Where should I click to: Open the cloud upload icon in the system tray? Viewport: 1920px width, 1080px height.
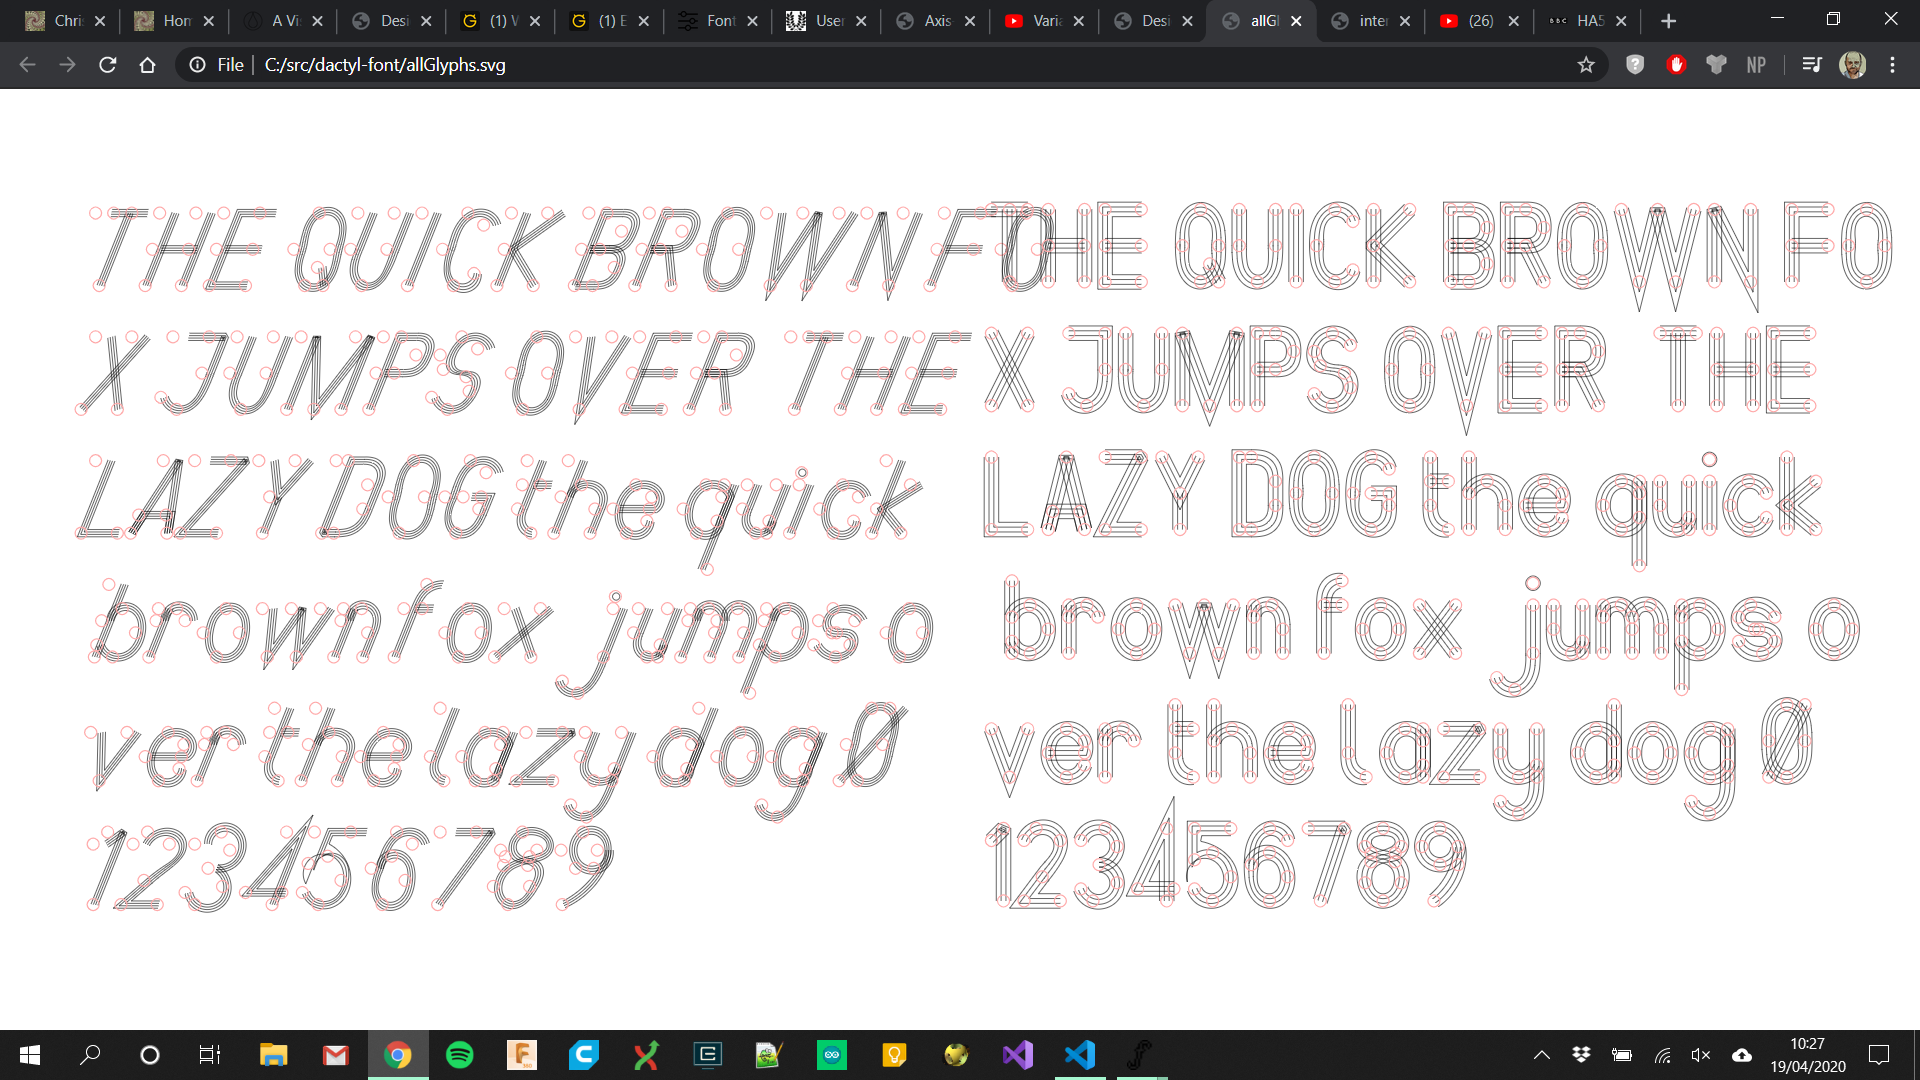[x=1742, y=1055]
